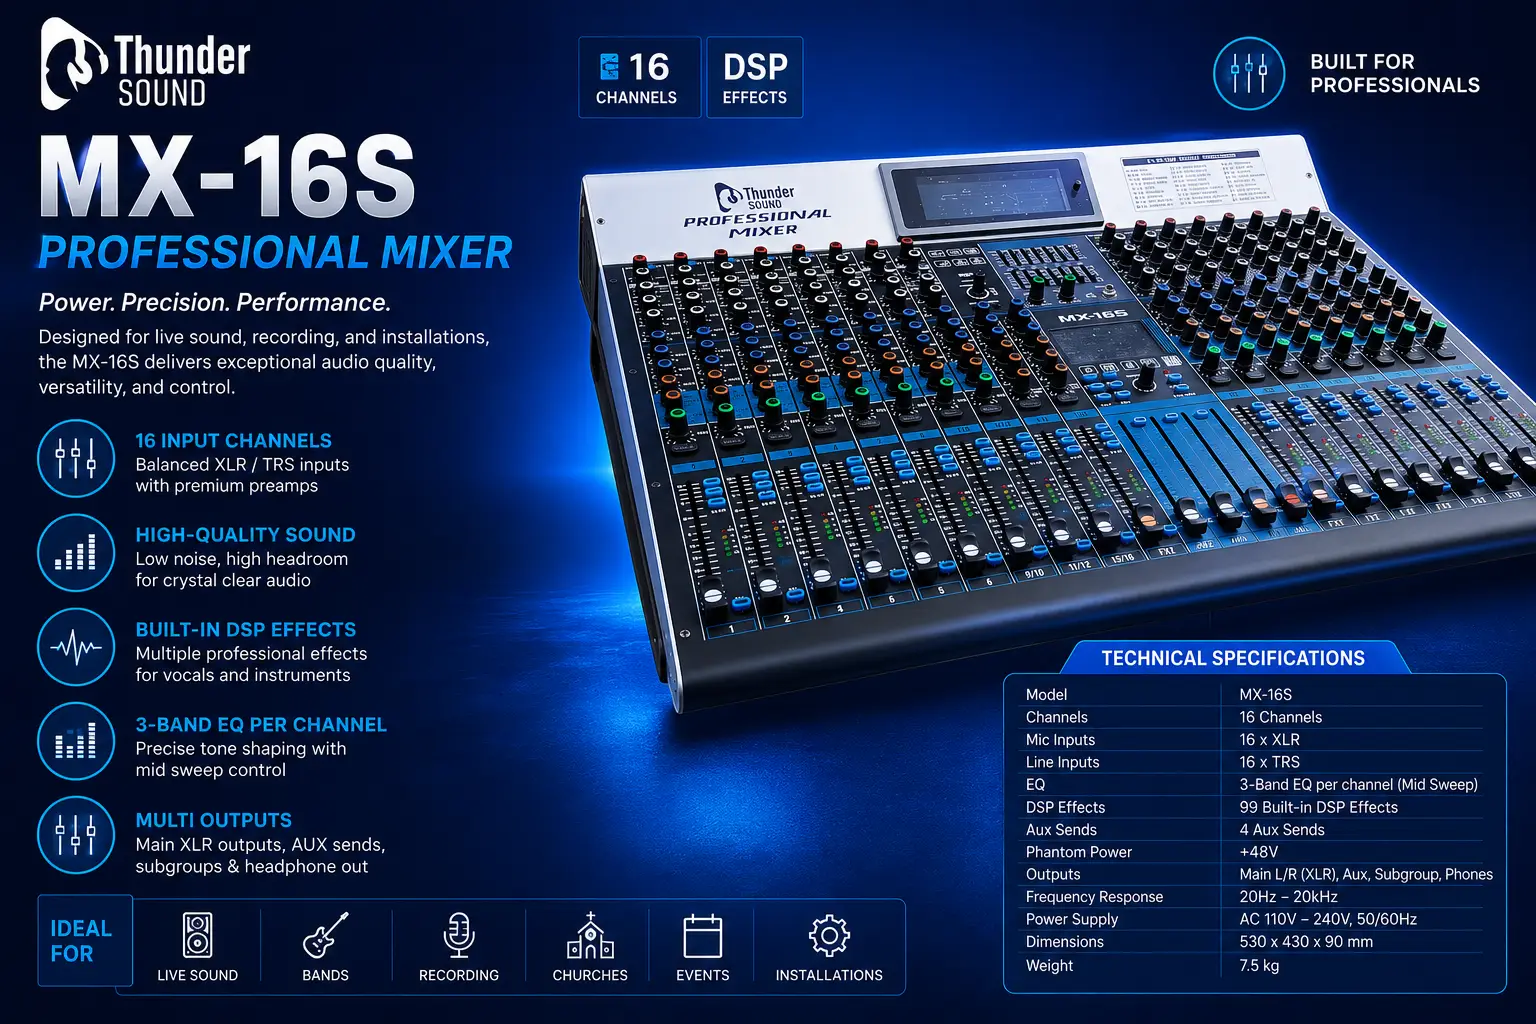This screenshot has height=1024, width=1536.
Task: Click the "16 x TRS" spec value
Action: click(1269, 762)
